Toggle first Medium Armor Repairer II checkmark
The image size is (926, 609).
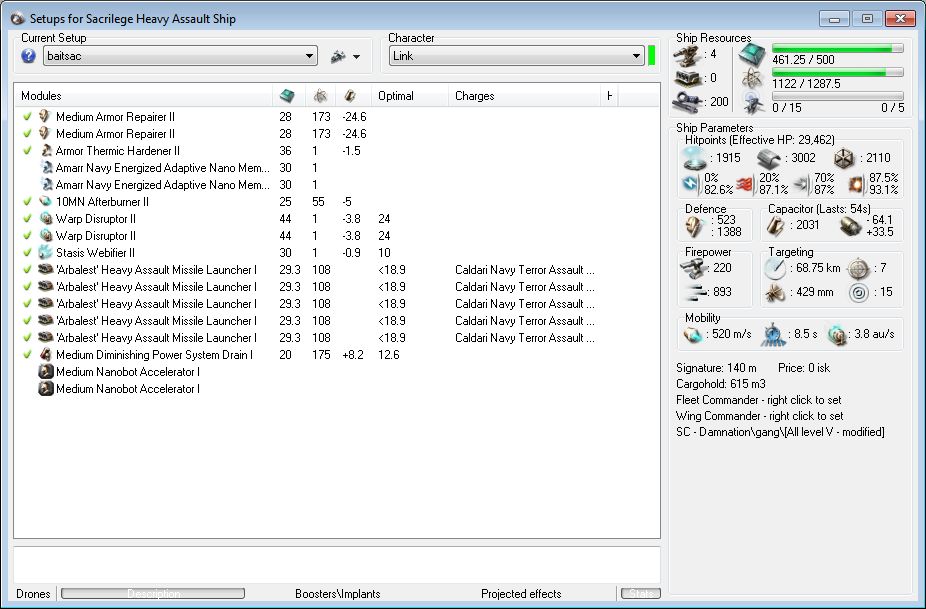pyautogui.click(x=27, y=116)
